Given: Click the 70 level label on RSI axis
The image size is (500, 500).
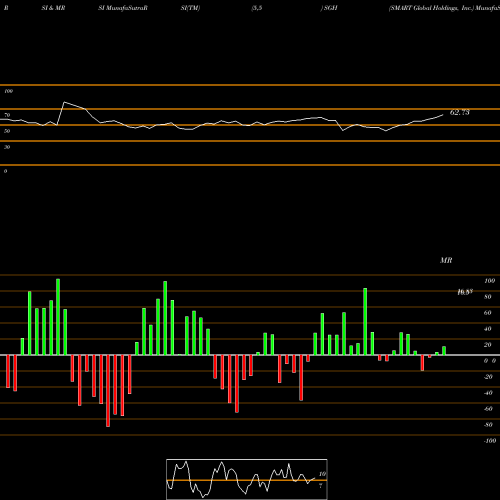Looking at the screenshot, I should coord(7,115).
